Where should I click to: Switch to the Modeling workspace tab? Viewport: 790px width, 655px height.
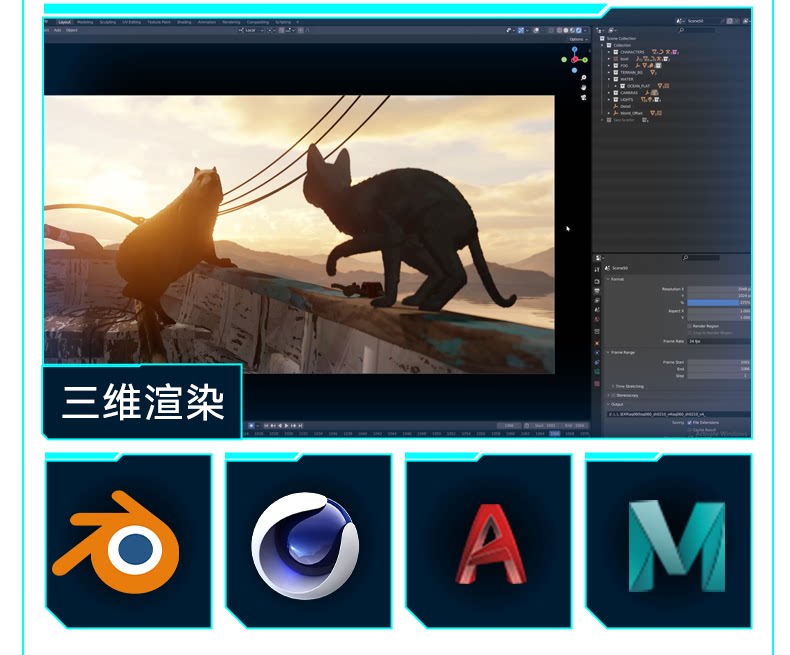point(85,22)
